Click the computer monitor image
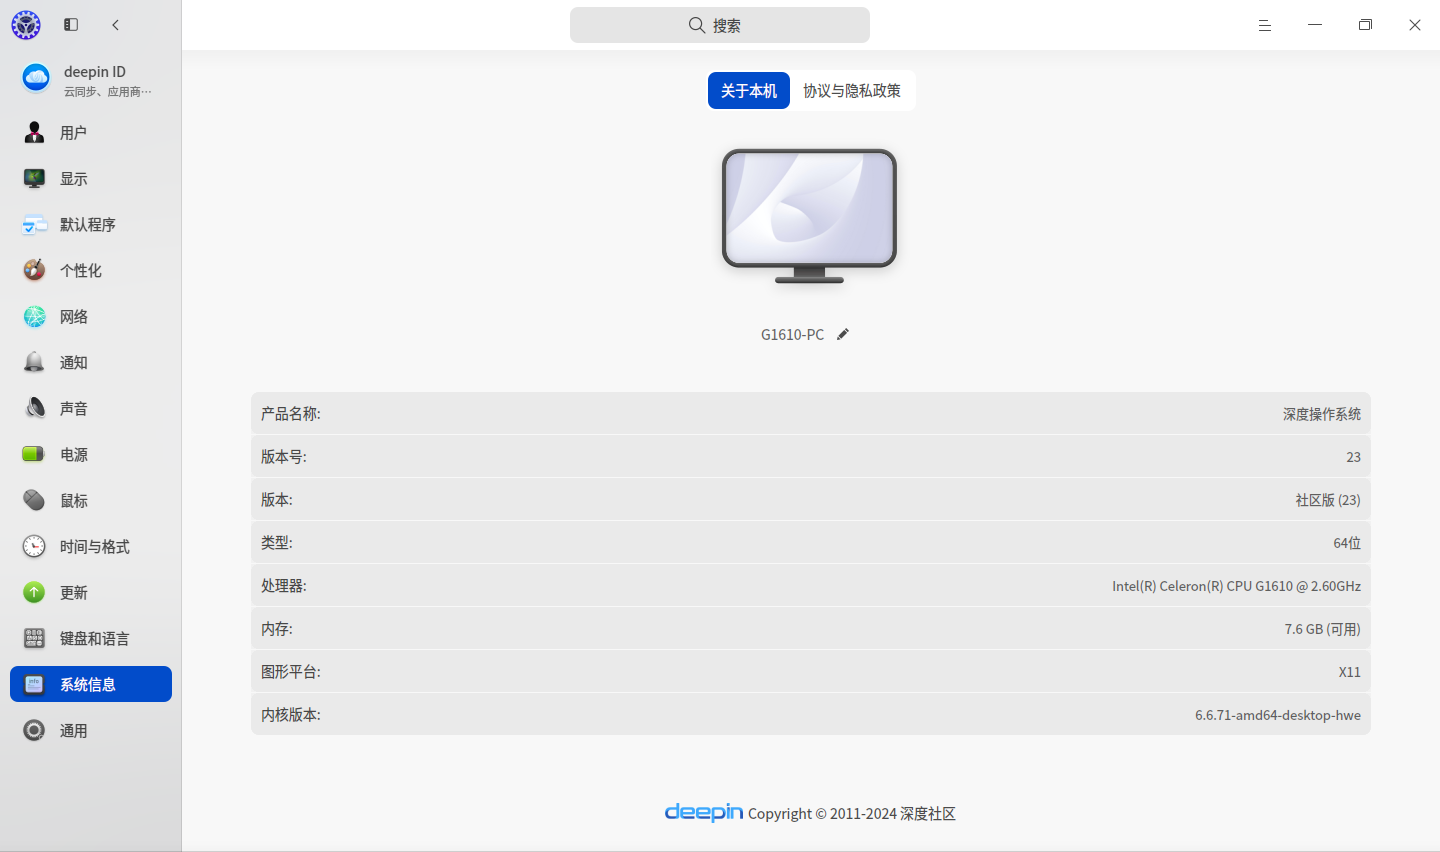This screenshot has height=852, width=1440. click(809, 216)
